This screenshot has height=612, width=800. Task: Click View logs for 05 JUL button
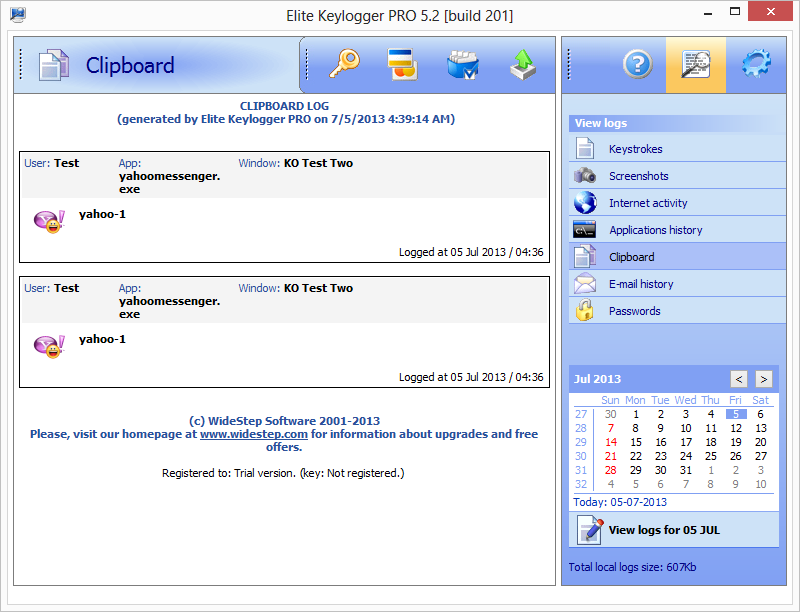[x=674, y=530]
